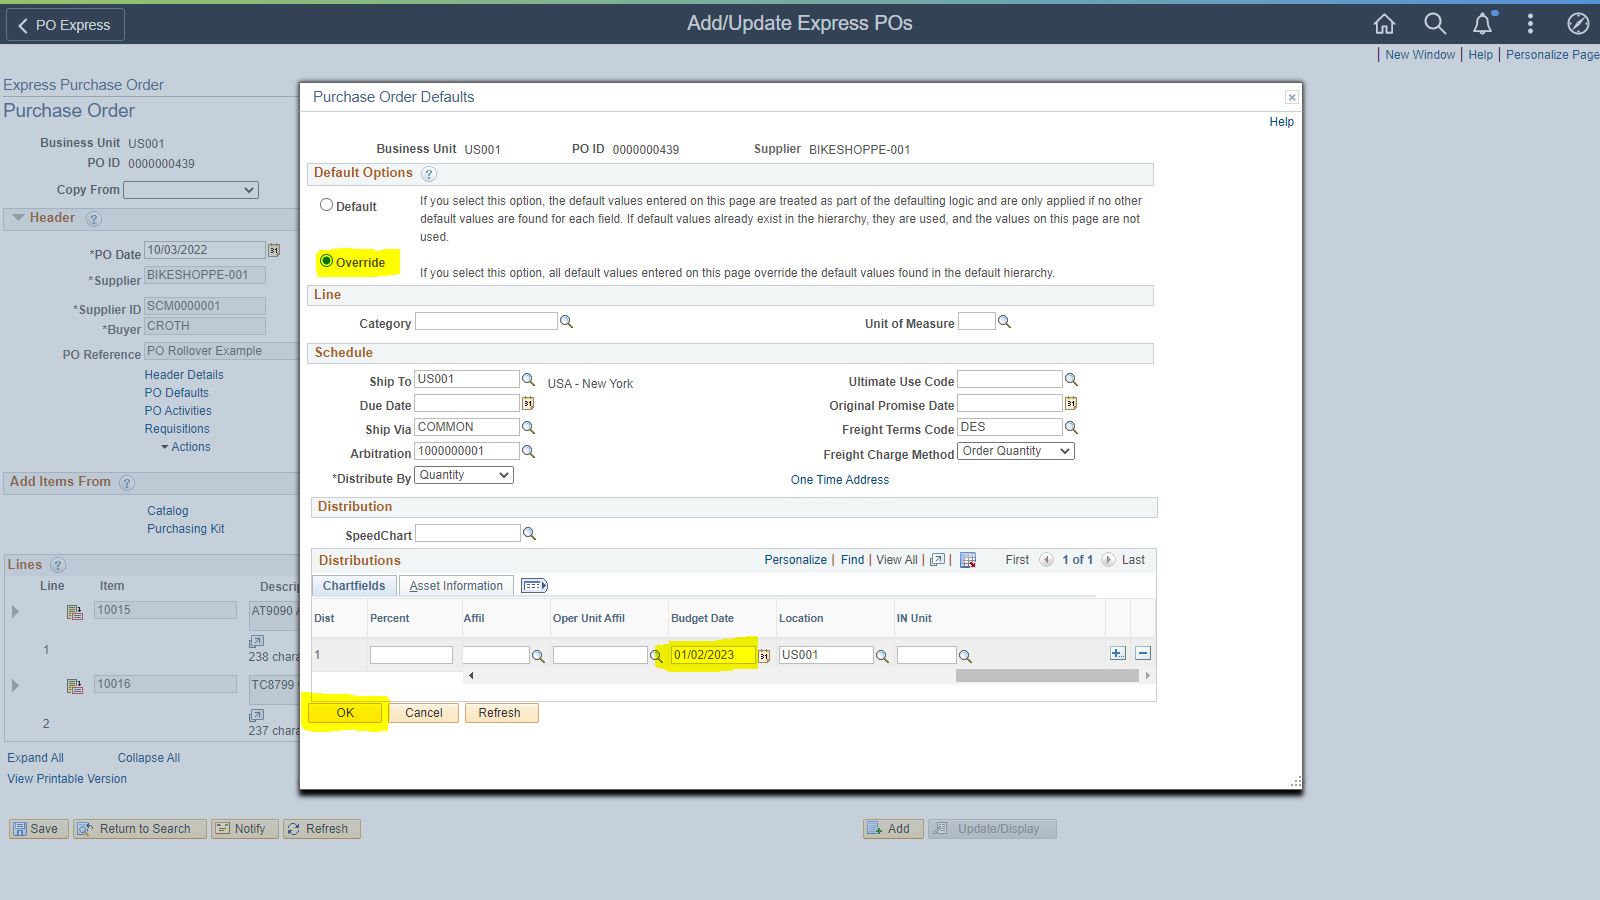Open the notifications bell icon
This screenshot has height=900, width=1600.
click(1482, 23)
